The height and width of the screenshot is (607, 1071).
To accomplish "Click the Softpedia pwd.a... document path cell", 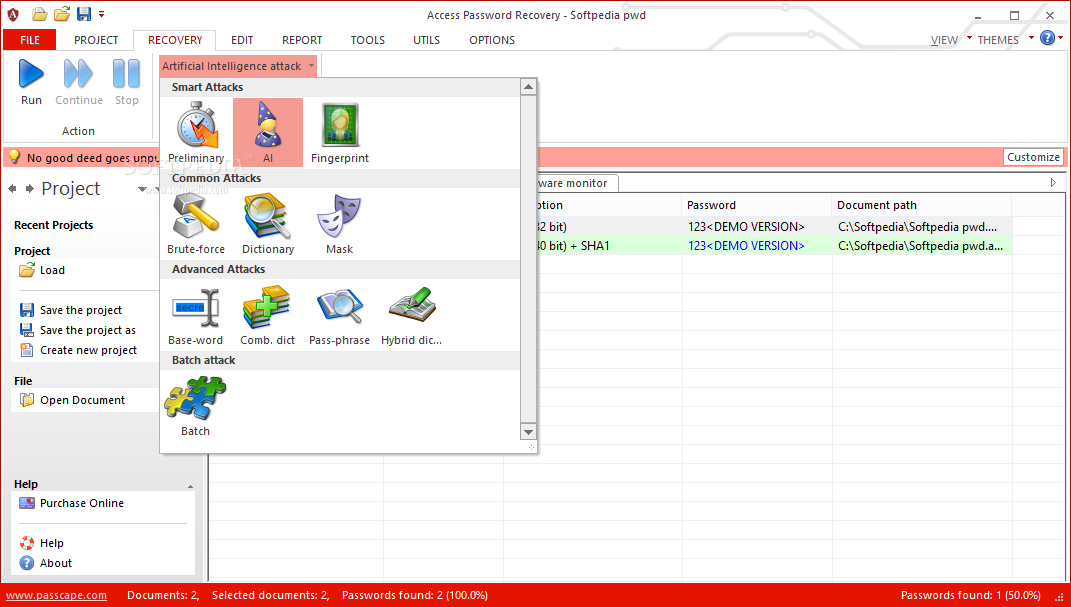I will coord(921,246).
